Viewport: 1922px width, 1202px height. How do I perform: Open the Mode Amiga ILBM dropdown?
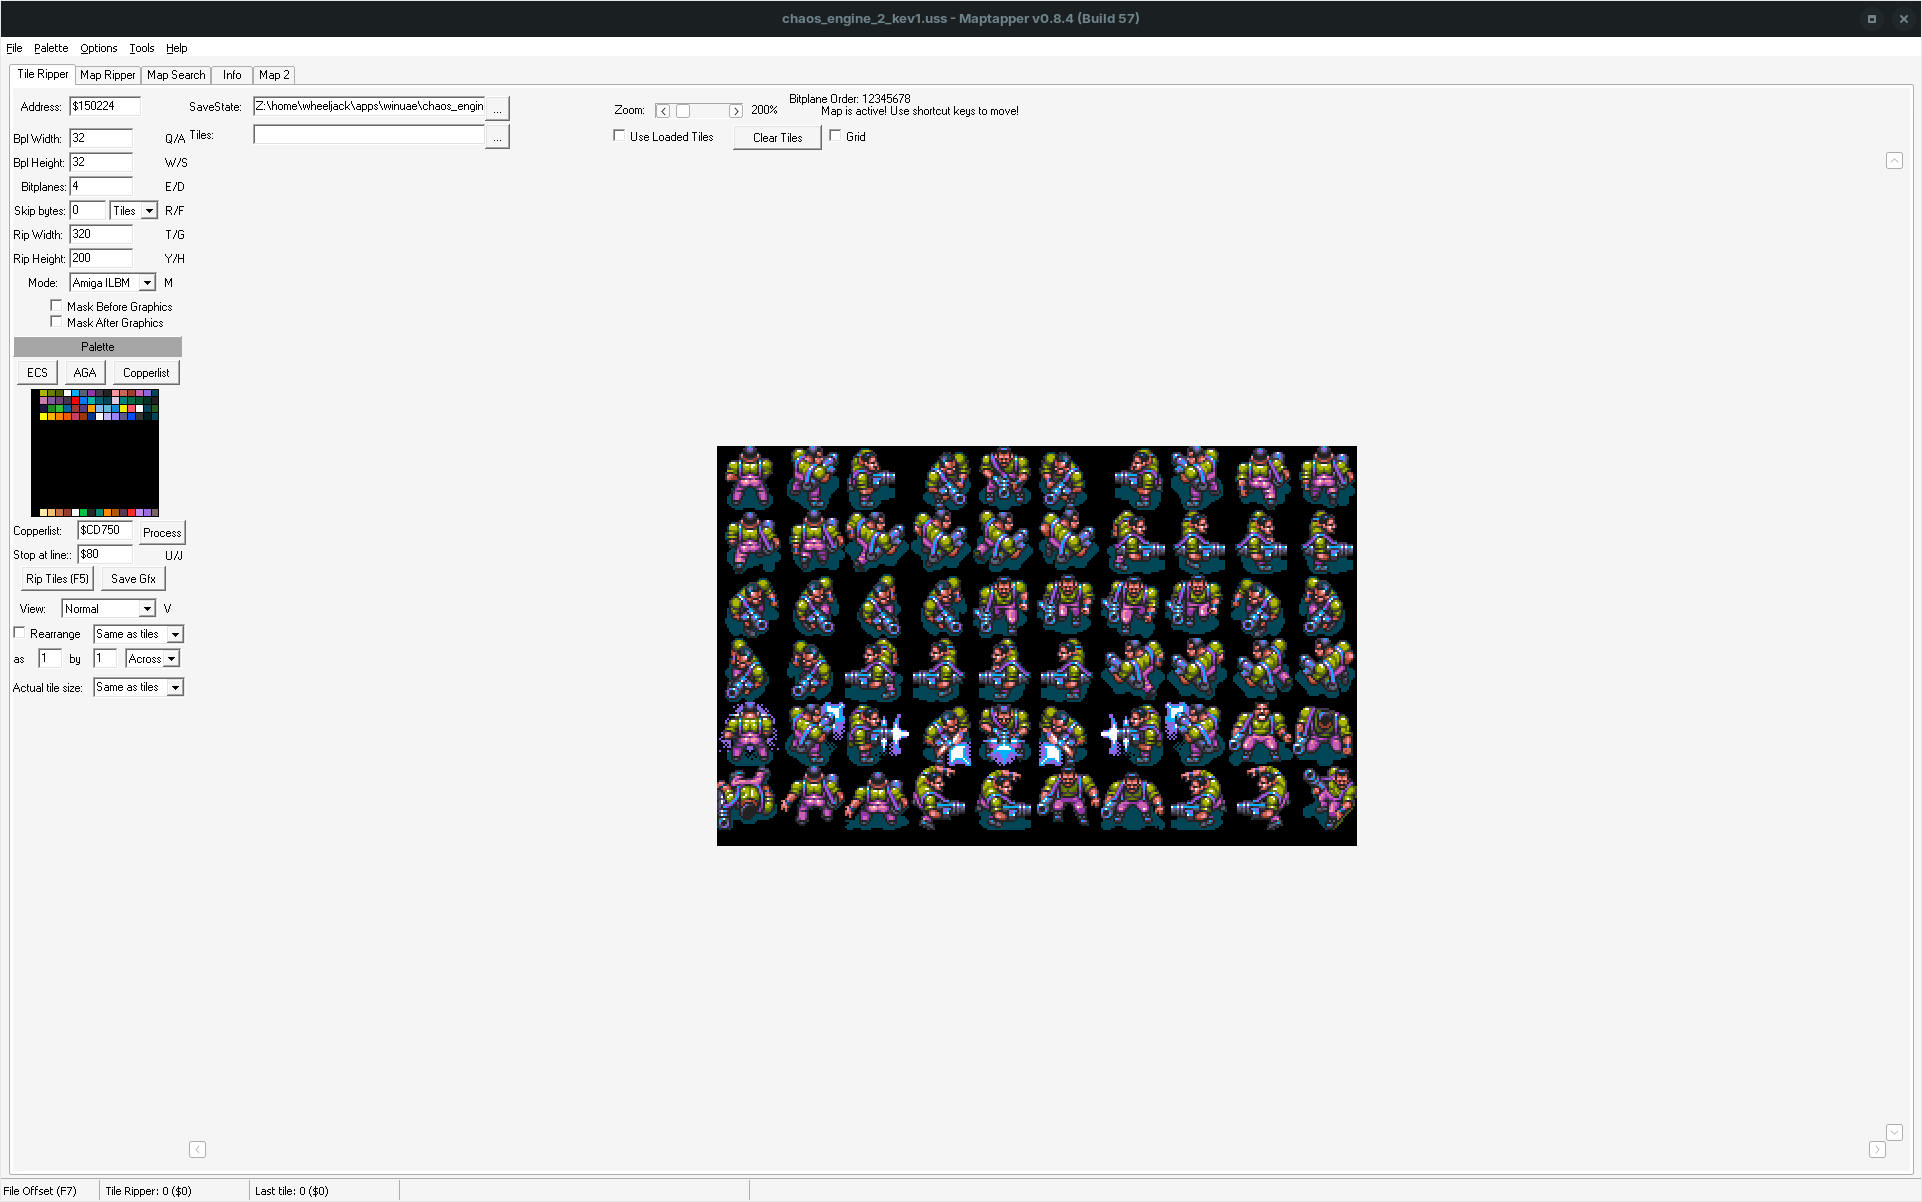point(147,283)
